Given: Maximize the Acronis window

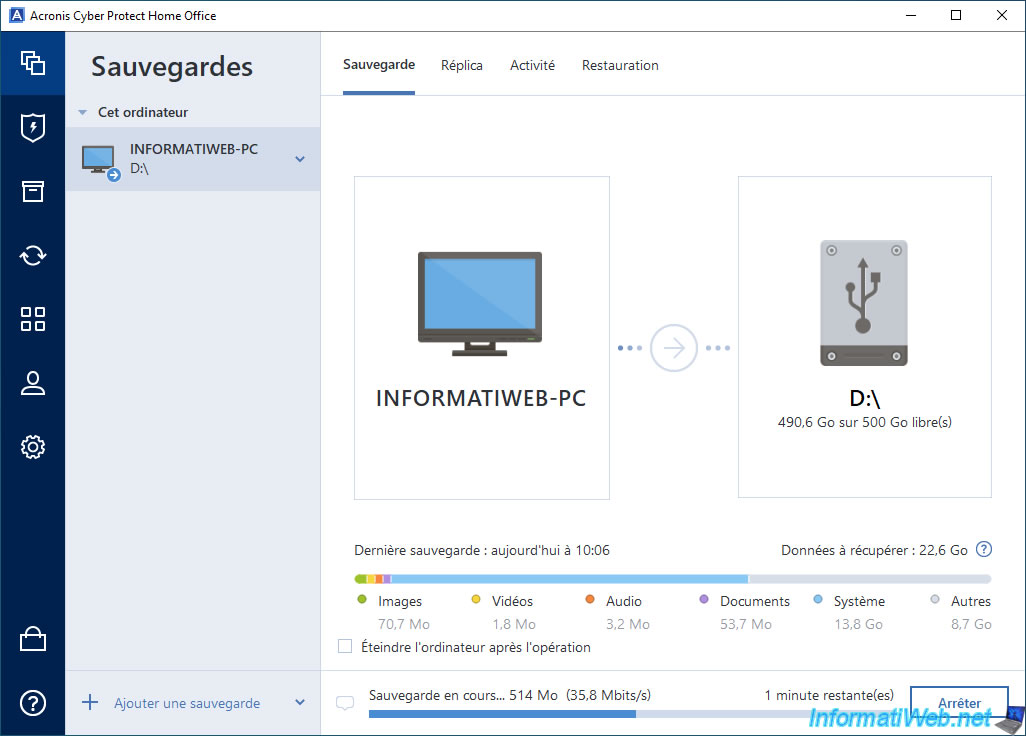Looking at the screenshot, I should click(956, 15).
